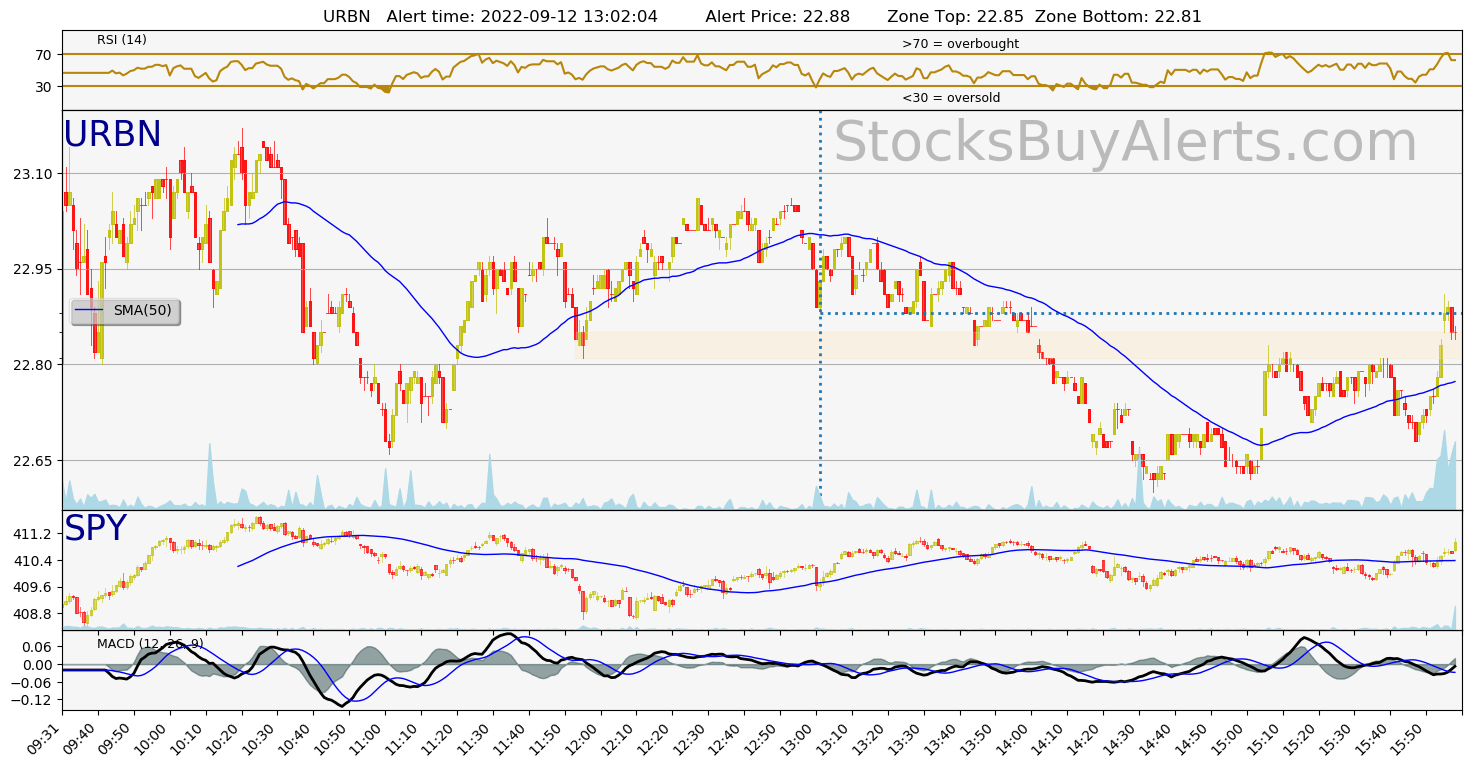Click the 22.65 price axis label
The width and height of the screenshot is (1476, 768).
(32, 461)
